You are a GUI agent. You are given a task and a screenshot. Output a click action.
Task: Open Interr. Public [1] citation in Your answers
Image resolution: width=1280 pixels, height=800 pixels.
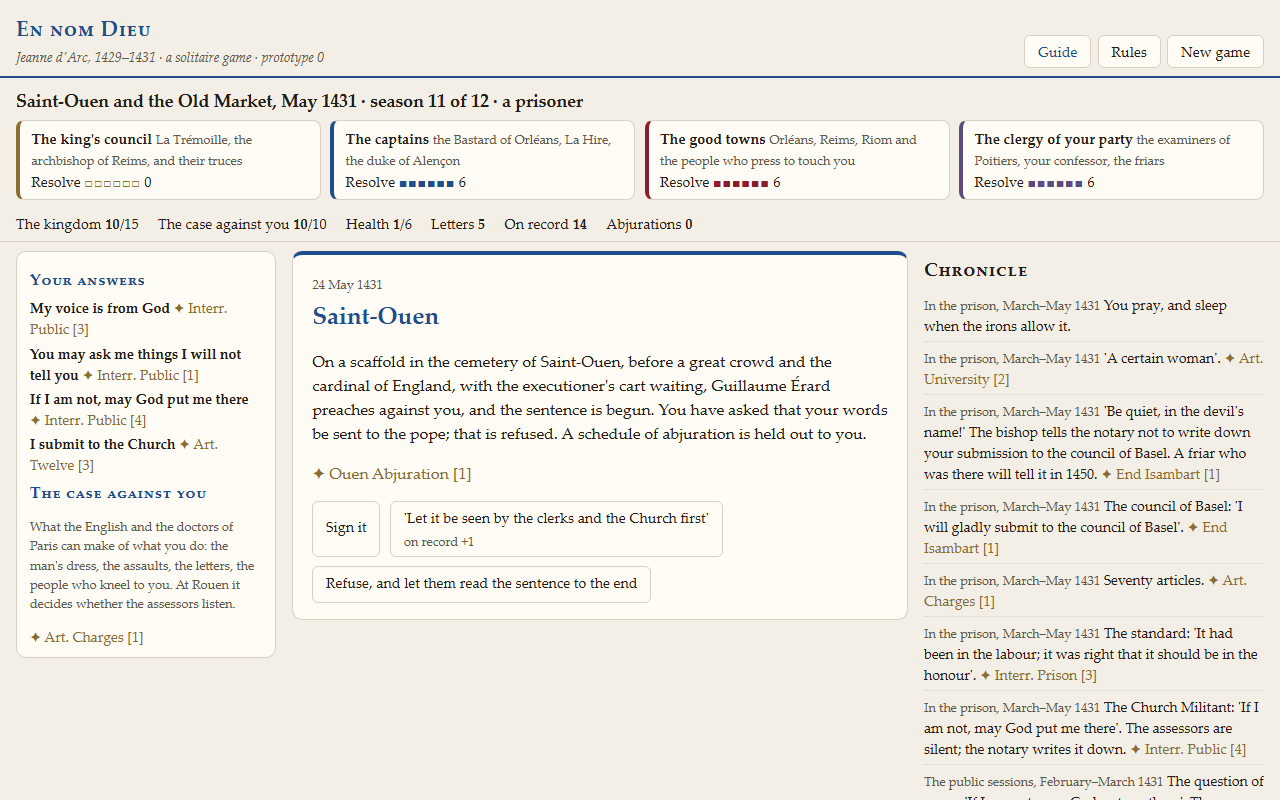[140, 375]
